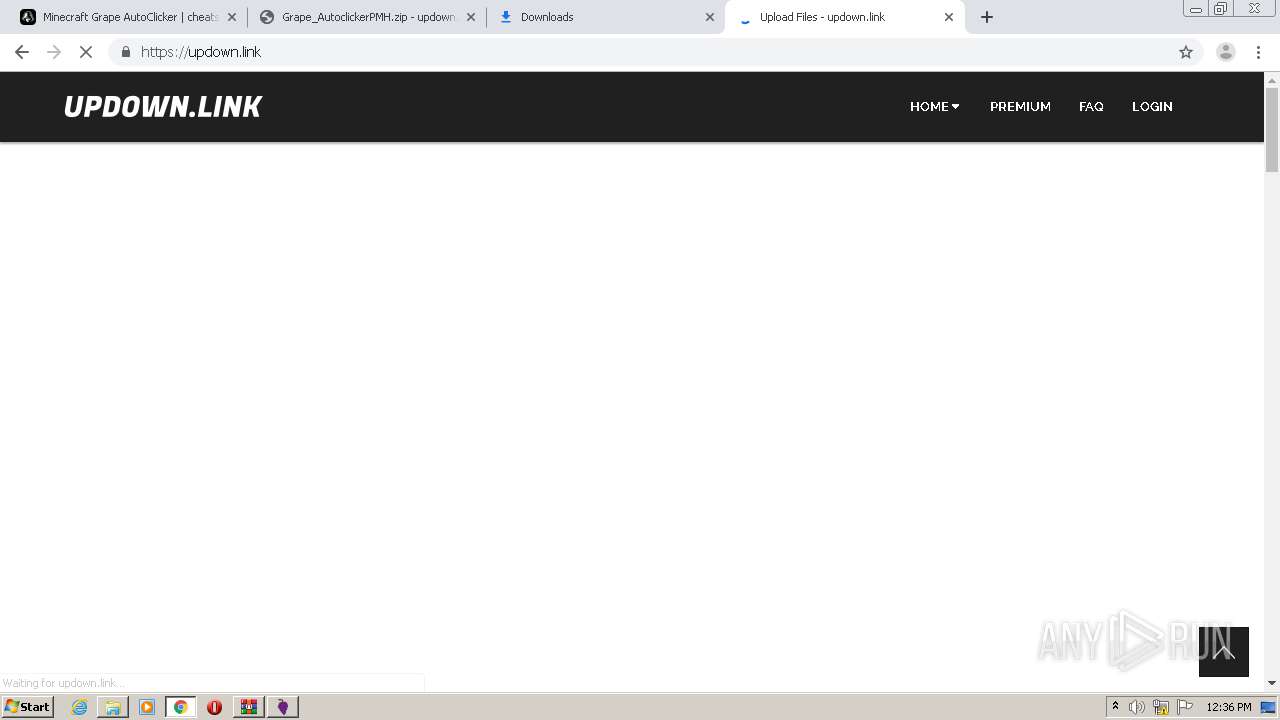Viewport: 1280px width, 720px height.
Task: Open Windows Media Player from taskbar
Action: pos(147,707)
